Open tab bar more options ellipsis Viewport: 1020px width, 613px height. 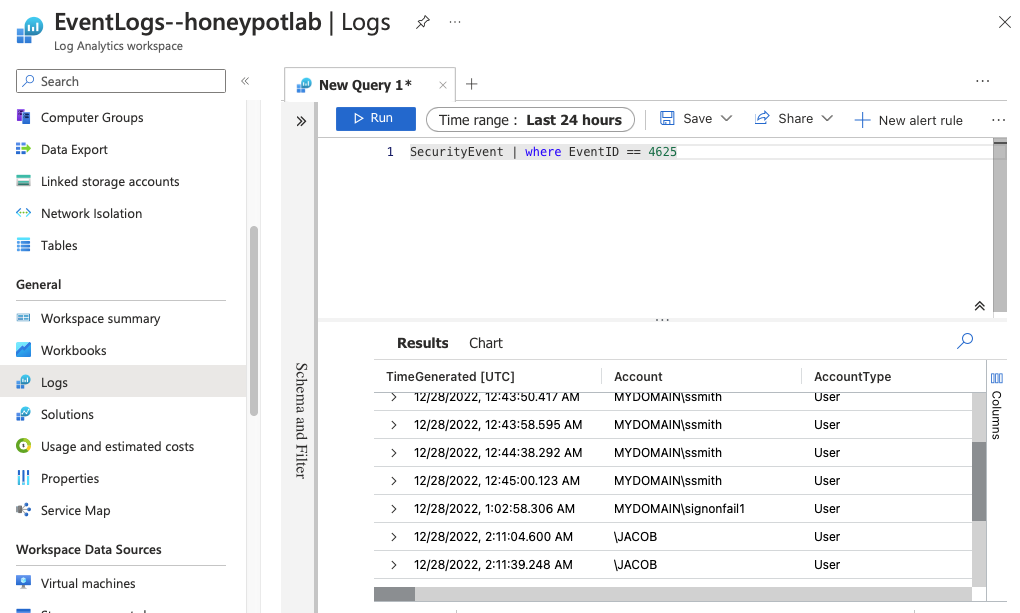[x=982, y=81]
